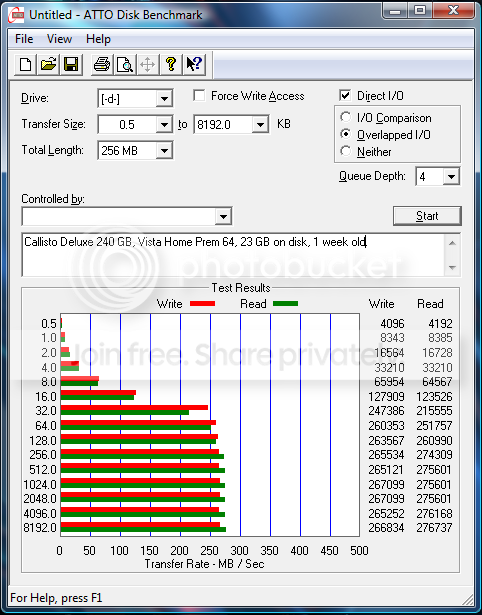Click the Open file toolbar icon
The width and height of the screenshot is (482, 615).
pyautogui.click(x=48, y=64)
